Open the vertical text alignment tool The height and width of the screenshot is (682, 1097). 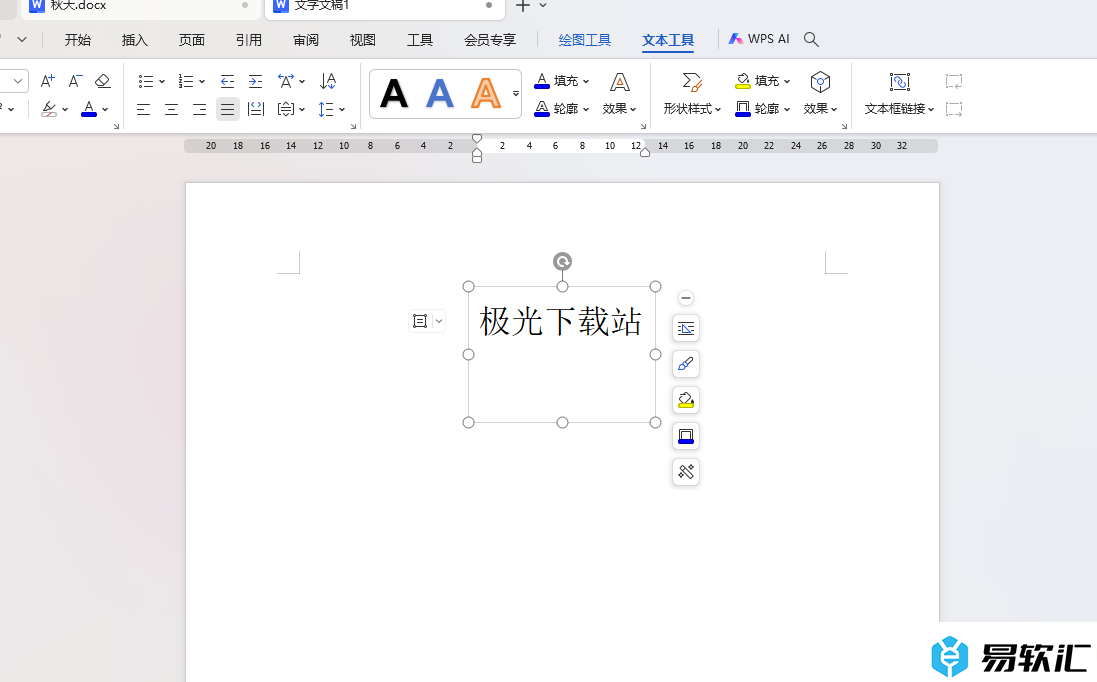point(285,109)
